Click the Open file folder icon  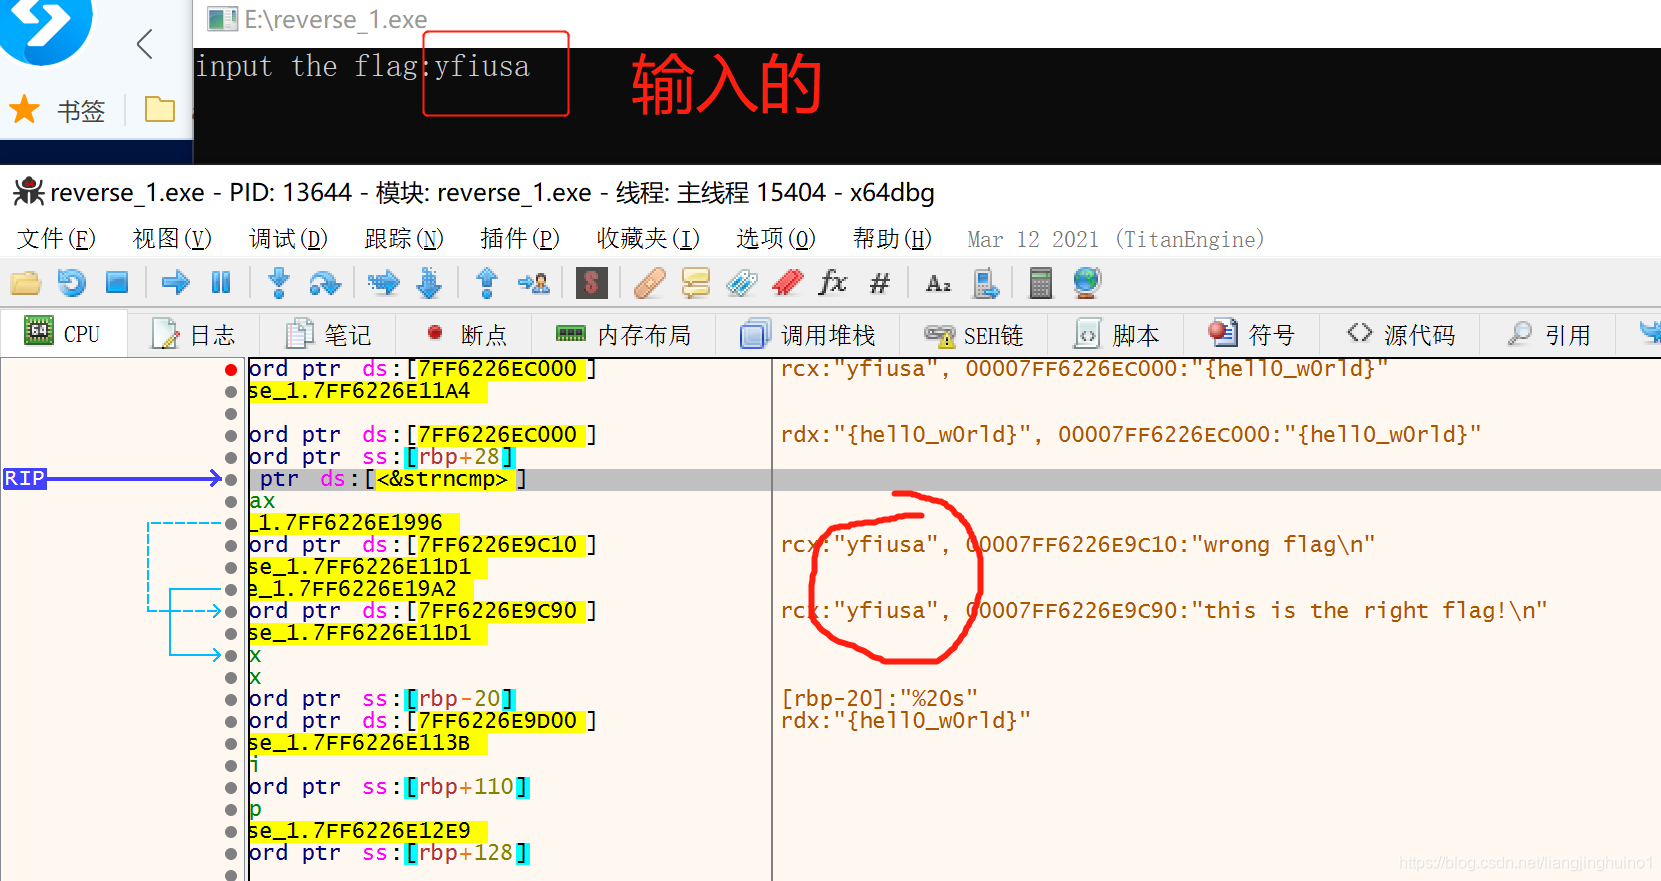(x=25, y=283)
